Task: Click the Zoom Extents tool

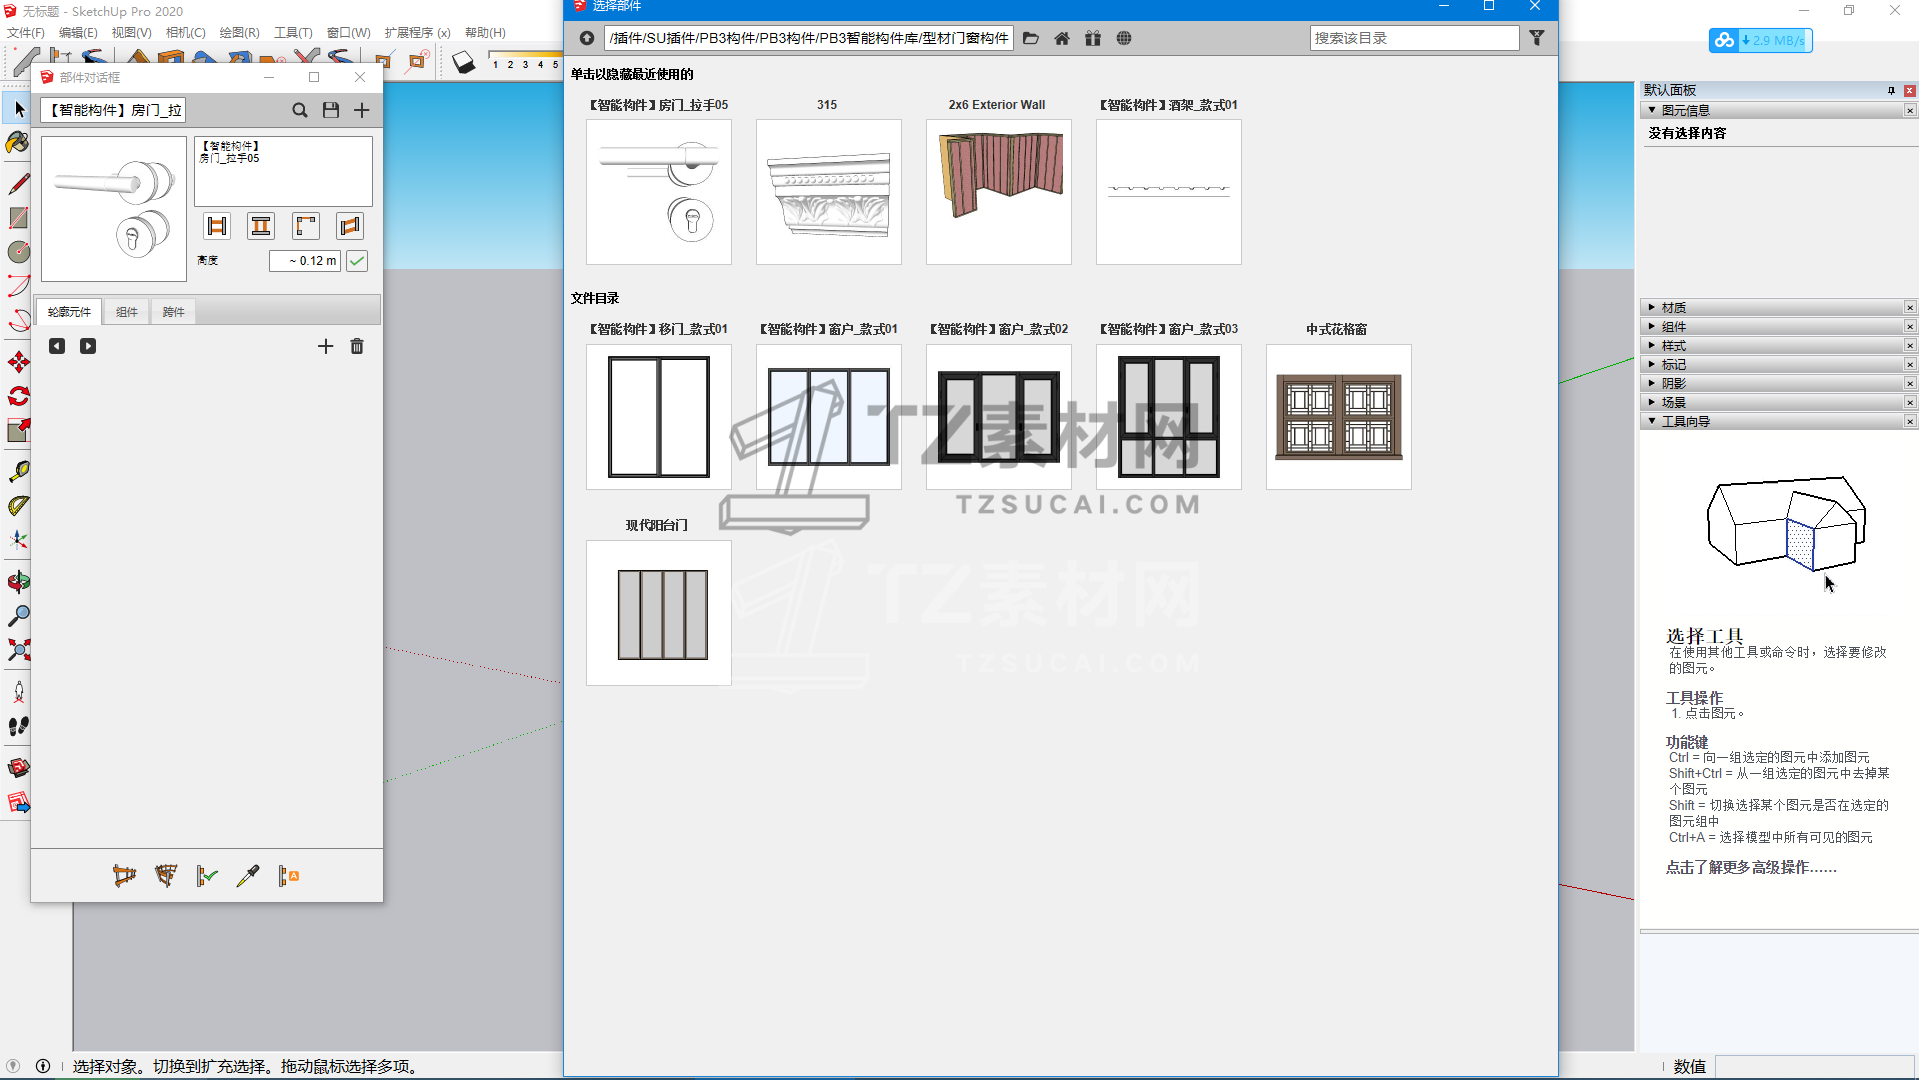Action: 18,651
